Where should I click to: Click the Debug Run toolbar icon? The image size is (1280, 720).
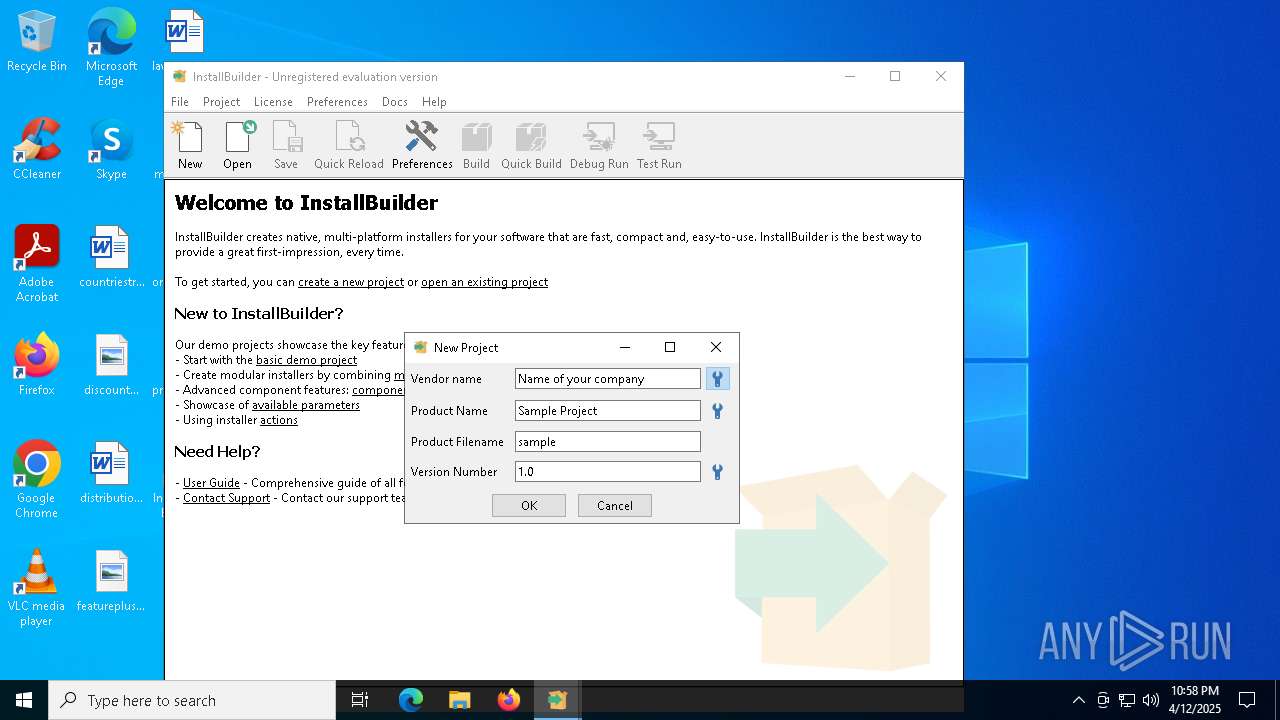tap(599, 145)
